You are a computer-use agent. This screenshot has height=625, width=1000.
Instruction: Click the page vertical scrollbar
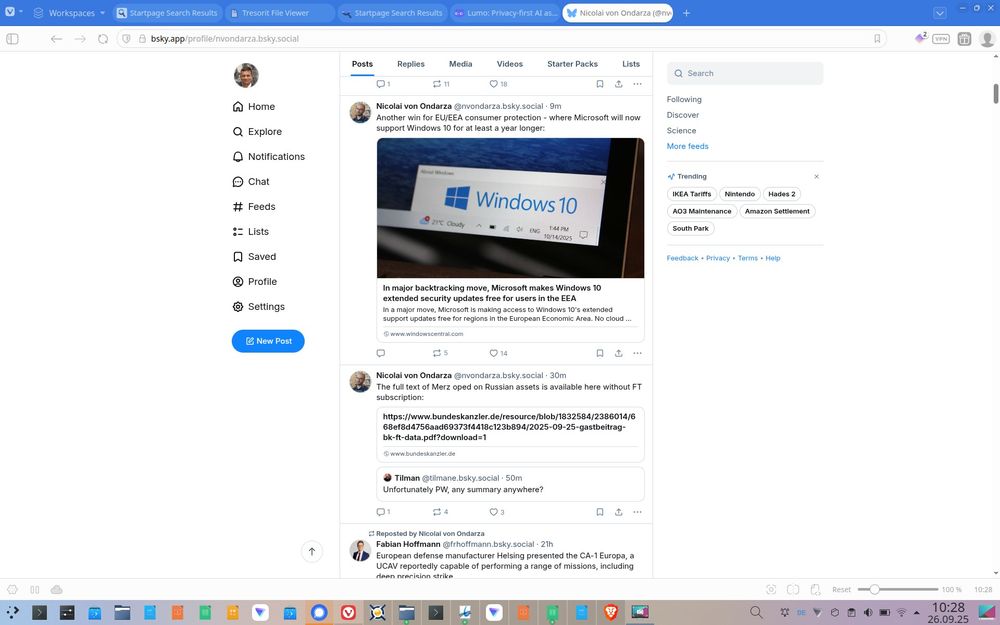(x=996, y=93)
